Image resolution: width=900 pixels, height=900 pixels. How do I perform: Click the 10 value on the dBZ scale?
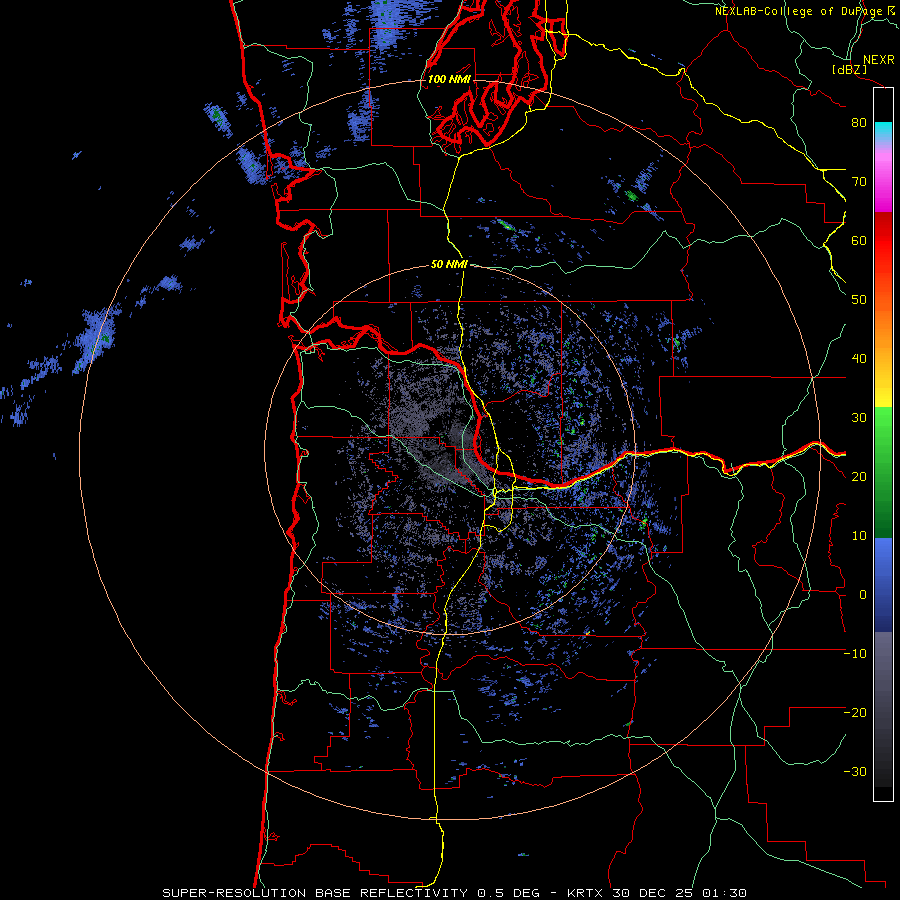[859, 536]
